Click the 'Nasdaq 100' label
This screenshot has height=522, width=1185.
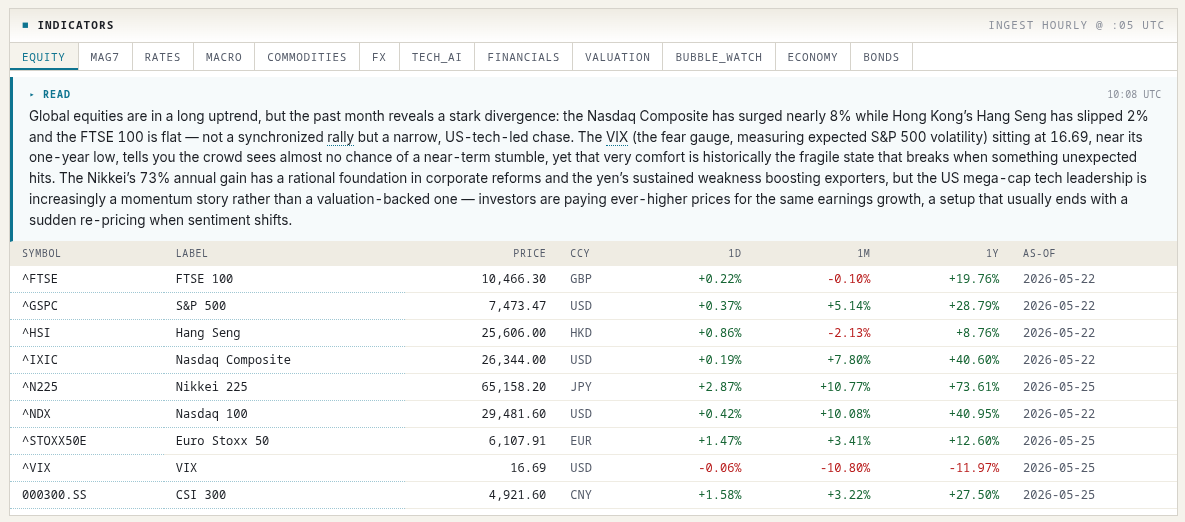point(212,414)
